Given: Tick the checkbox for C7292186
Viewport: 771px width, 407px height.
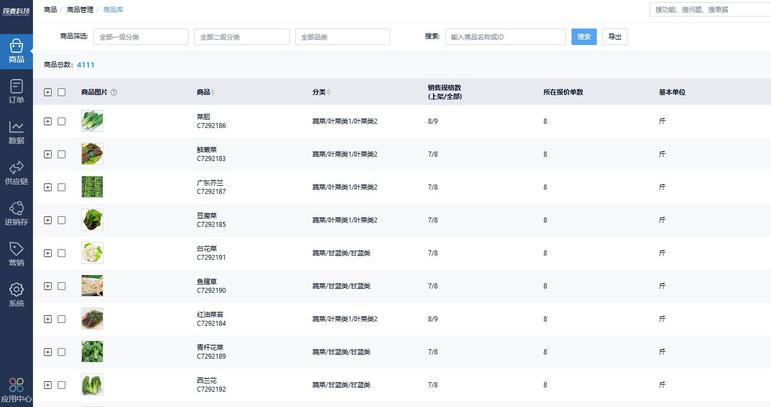Looking at the screenshot, I should click(61, 121).
